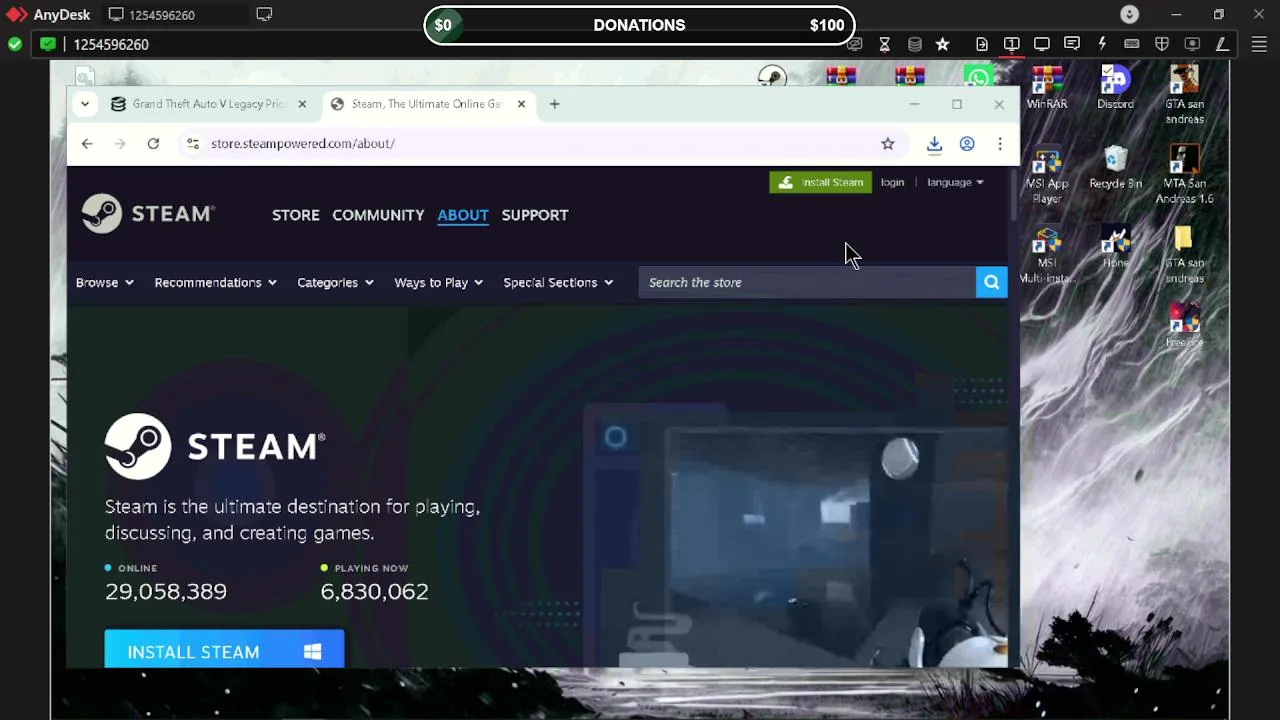Open the SUPPORT menu item
The image size is (1280, 720).
(x=535, y=215)
